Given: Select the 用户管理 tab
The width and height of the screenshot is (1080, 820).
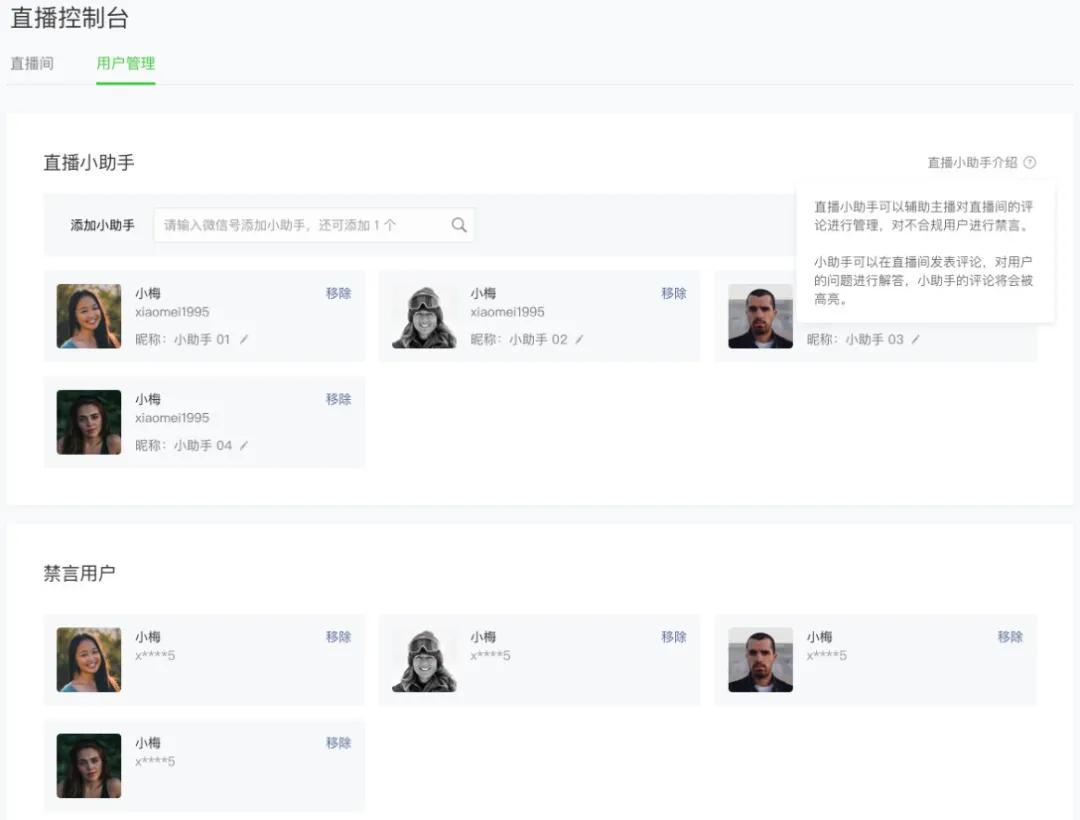Looking at the screenshot, I should pyautogui.click(x=125, y=63).
